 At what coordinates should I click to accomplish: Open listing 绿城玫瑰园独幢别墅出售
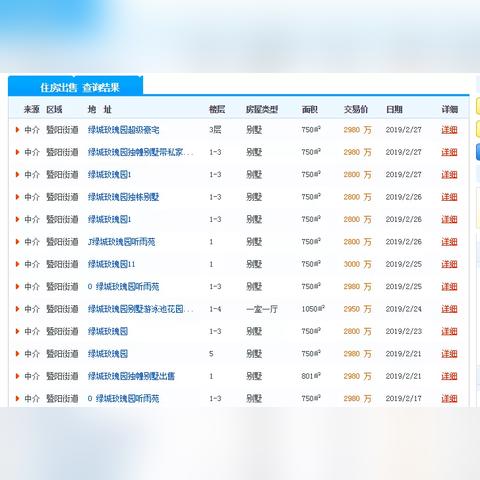[131, 376]
